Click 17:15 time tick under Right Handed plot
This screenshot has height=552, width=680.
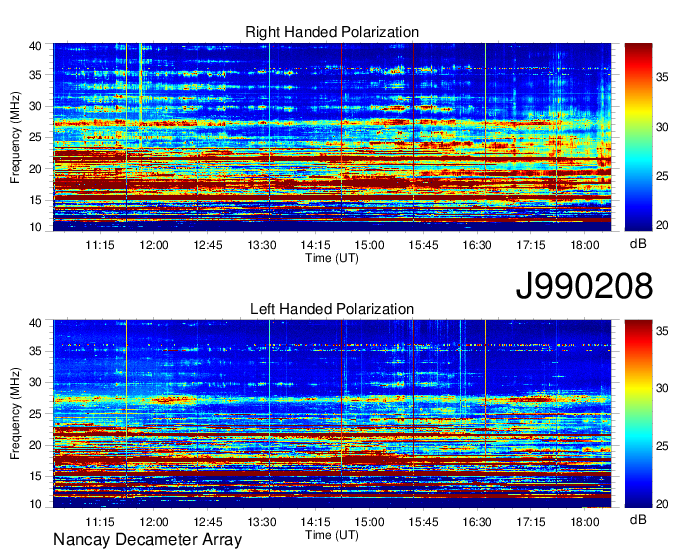(x=531, y=245)
